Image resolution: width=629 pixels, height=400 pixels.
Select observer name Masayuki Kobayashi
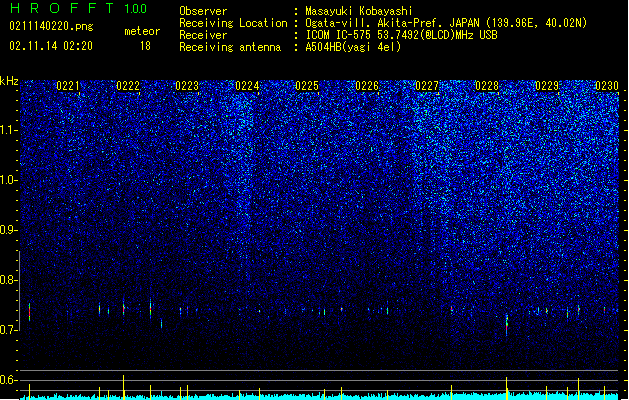pos(359,11)
